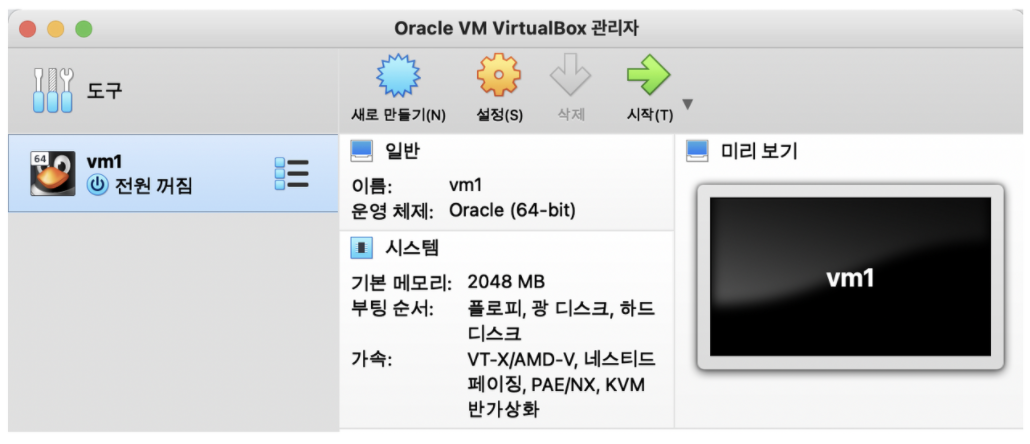This screenshot has width=1030, height=444.
Task: Click the vm1 preview thumbnail screen
Action: [850, 277]
